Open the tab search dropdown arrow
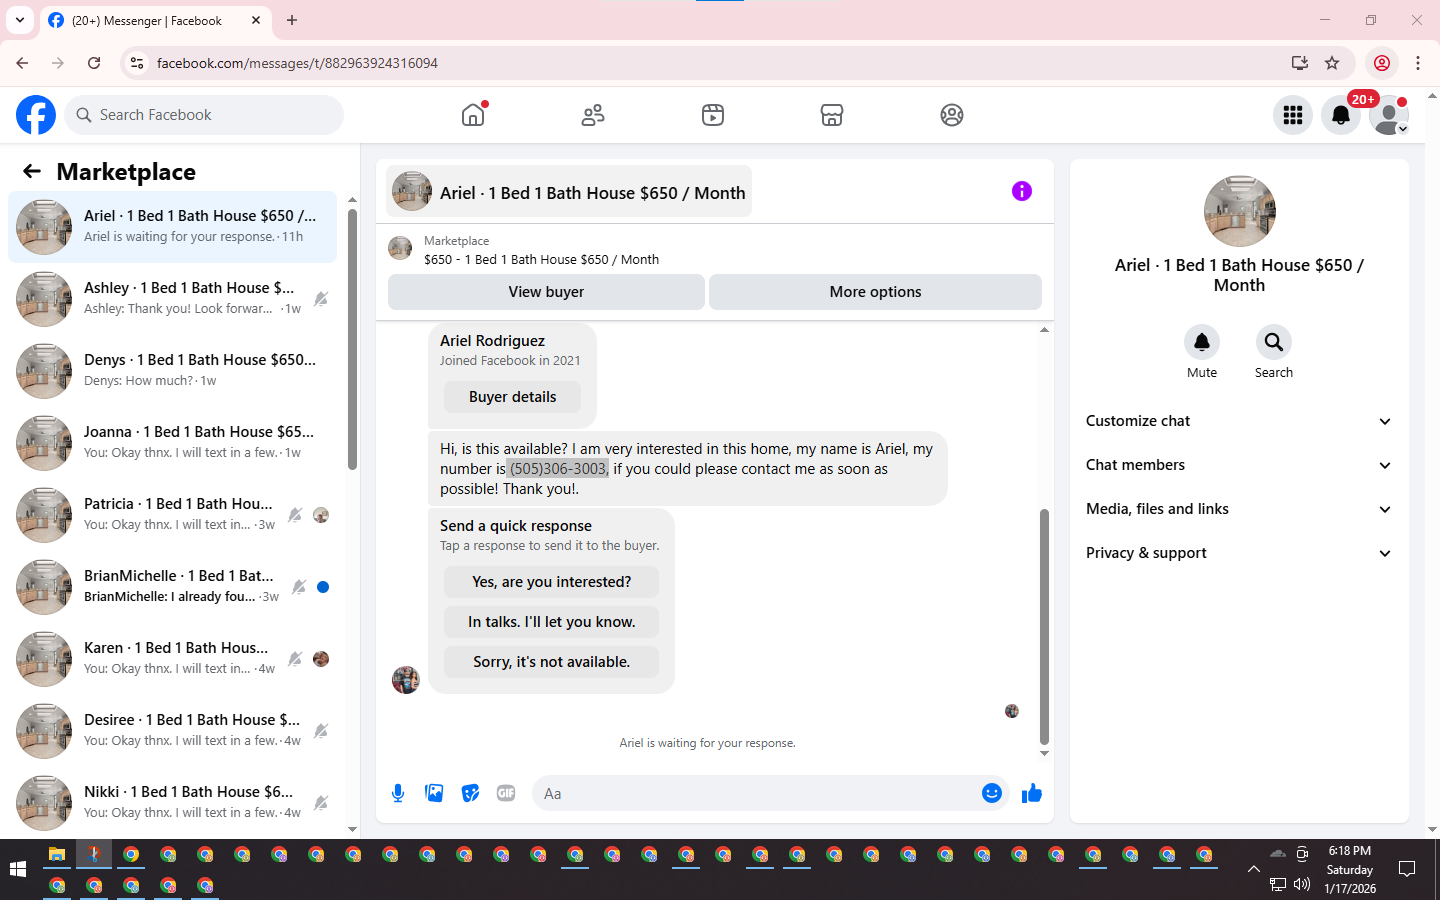The height and width of the screenshot is (900, 1440). click(20, 20)
